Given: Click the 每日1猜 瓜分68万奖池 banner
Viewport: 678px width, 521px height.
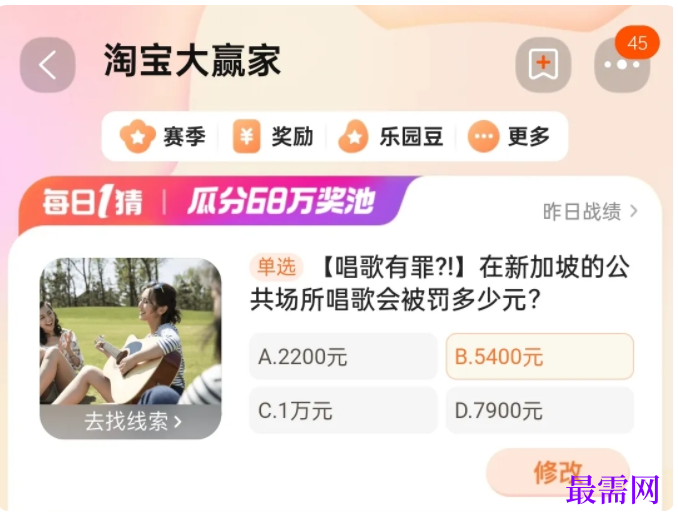Looking at the screenshot, I should point(212,201).
